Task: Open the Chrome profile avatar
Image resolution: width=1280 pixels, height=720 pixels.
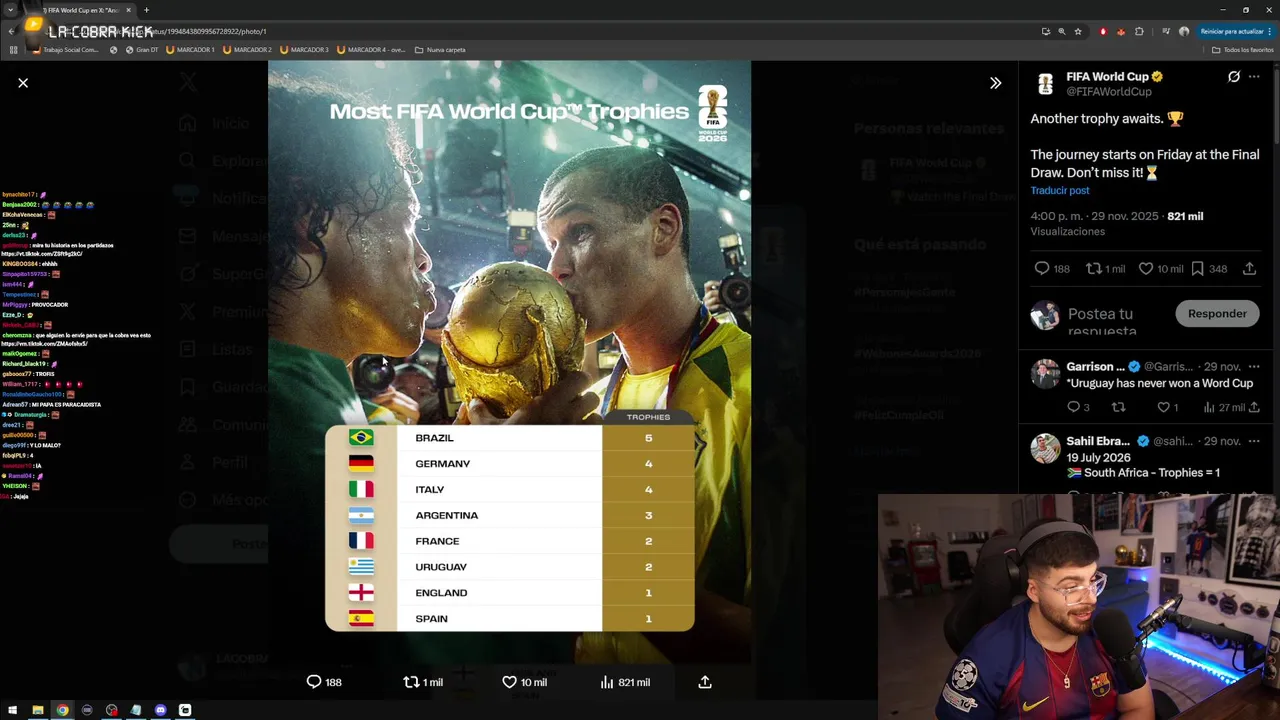Action: point(1184,31)
